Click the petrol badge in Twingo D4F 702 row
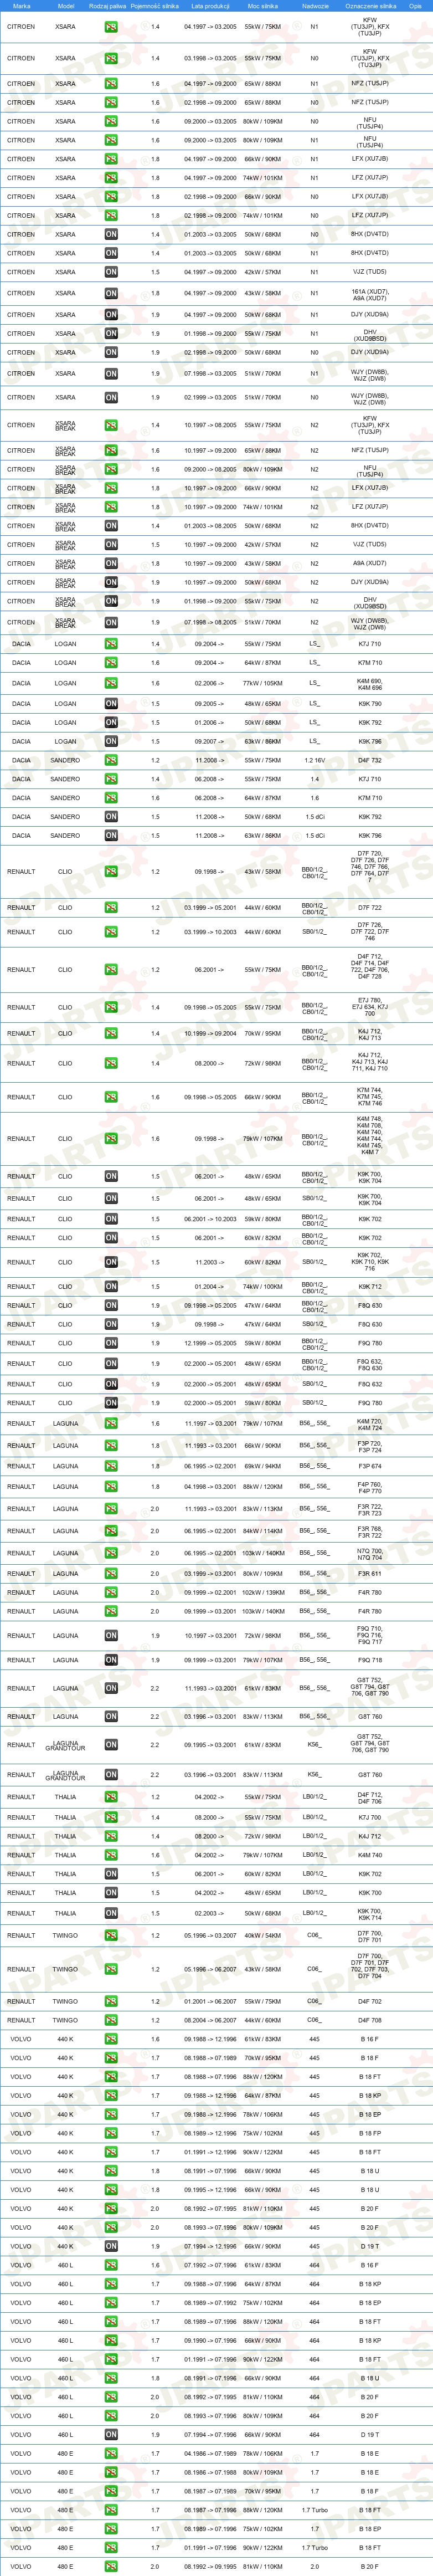 tap(111, 2002)
